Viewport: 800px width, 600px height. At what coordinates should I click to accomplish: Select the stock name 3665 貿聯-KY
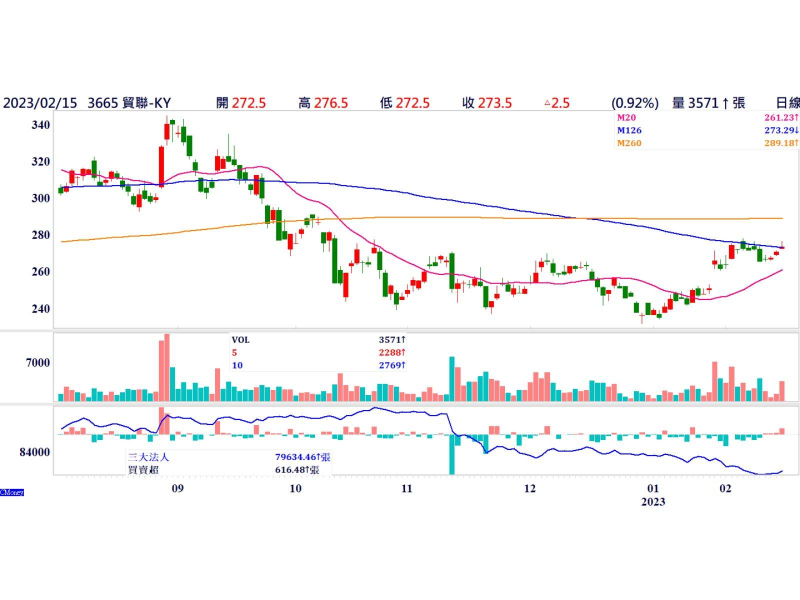[x=129, y=103]
